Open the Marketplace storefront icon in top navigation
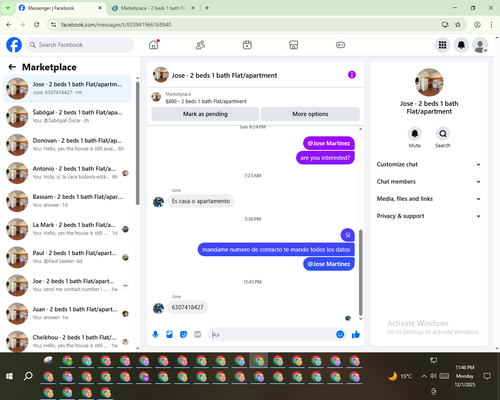Image resolution: width=500 pixels, height=400 pixels. click(294, 45)
